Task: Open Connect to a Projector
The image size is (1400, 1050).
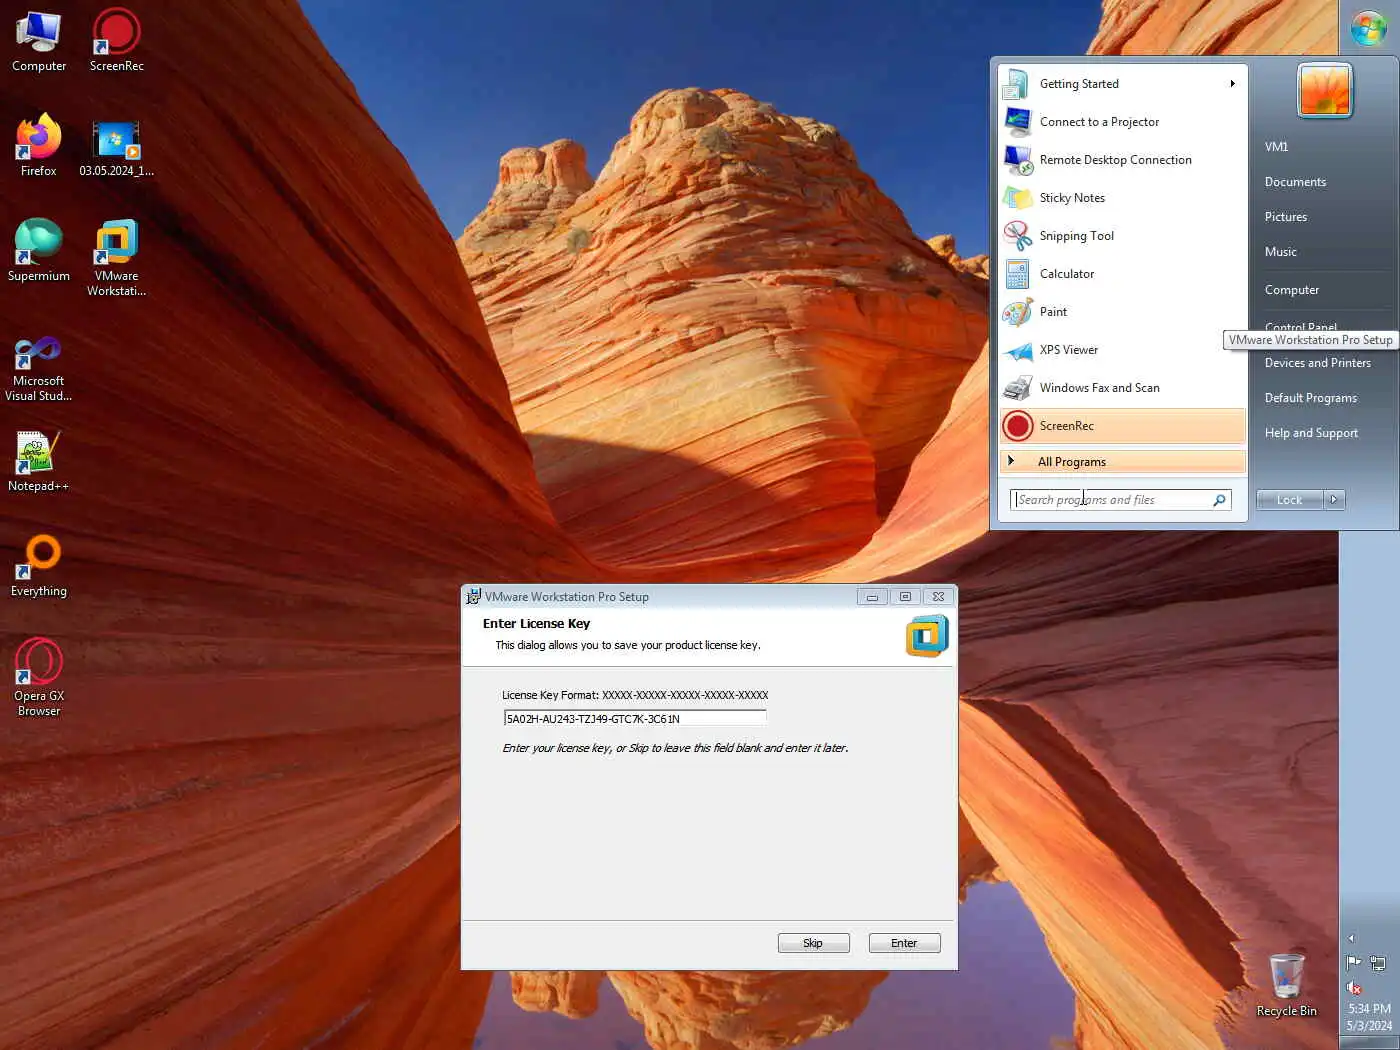Action: [x=1122, y=122]
